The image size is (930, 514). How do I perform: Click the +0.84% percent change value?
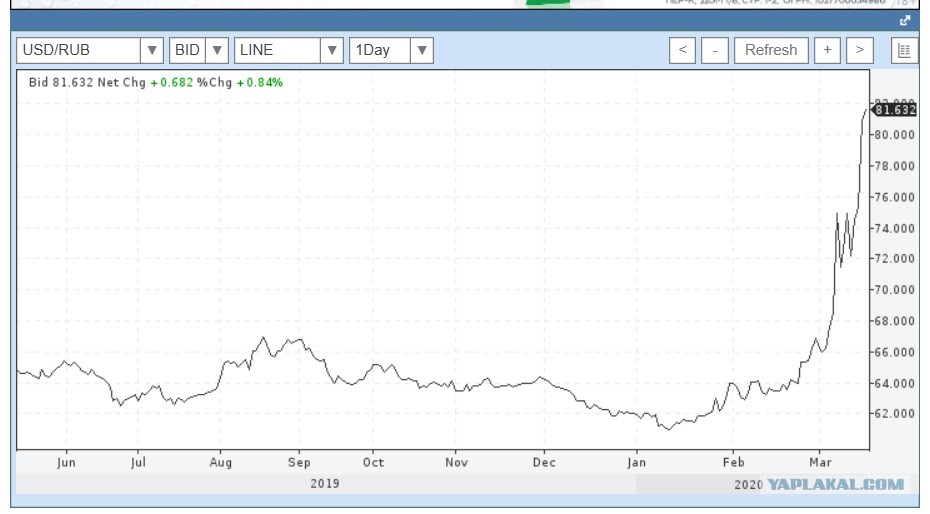pyautogui.click(x=260, y=82)
